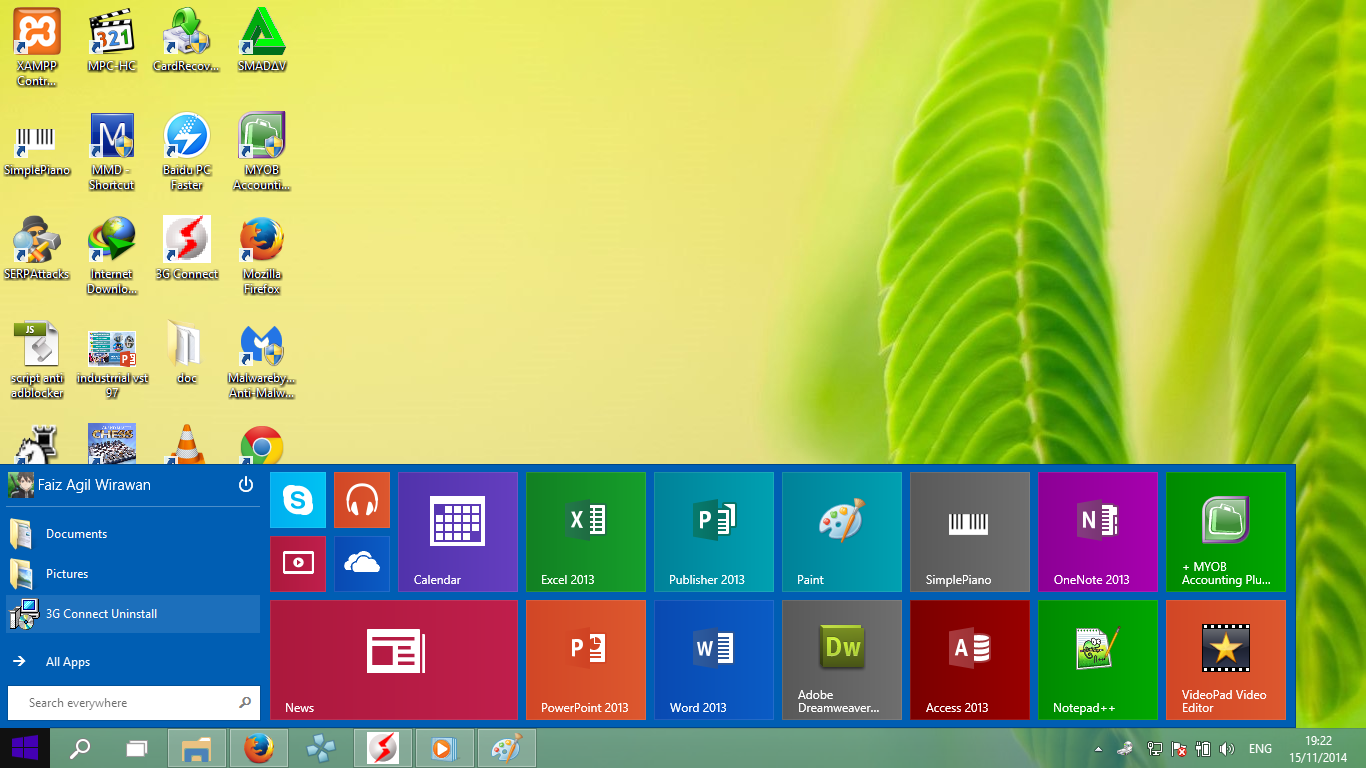Open the Action Center flag icon
Viewport: 1366px width, 768px height.
click(x=1180, y=748)
